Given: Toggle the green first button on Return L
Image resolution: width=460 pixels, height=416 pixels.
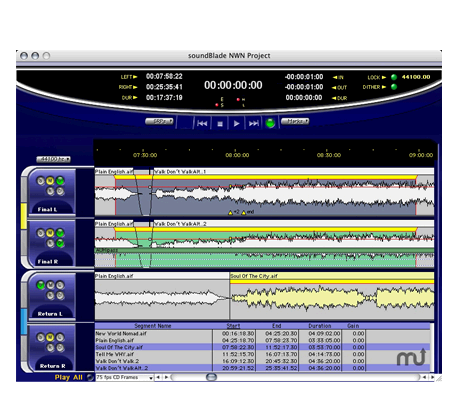Looking at the screenshot, I should pyautogui.click(x=40, y=285).
